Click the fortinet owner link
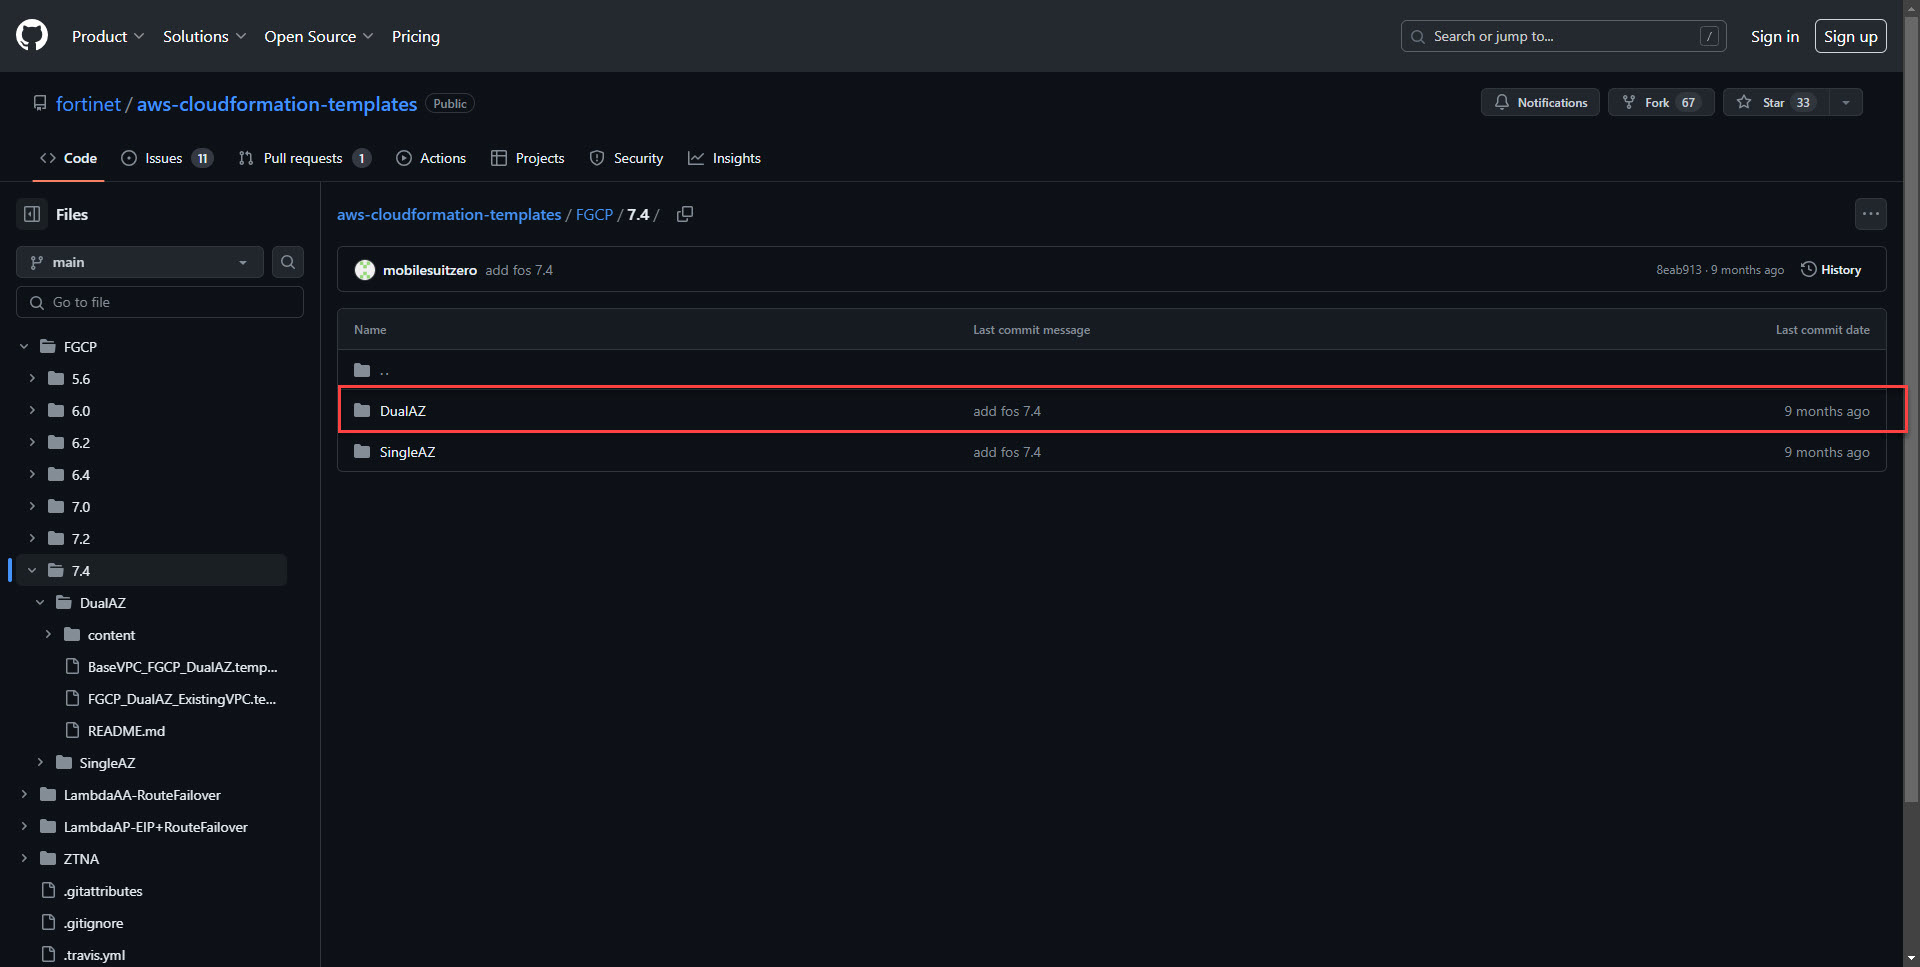 (88, 104)
